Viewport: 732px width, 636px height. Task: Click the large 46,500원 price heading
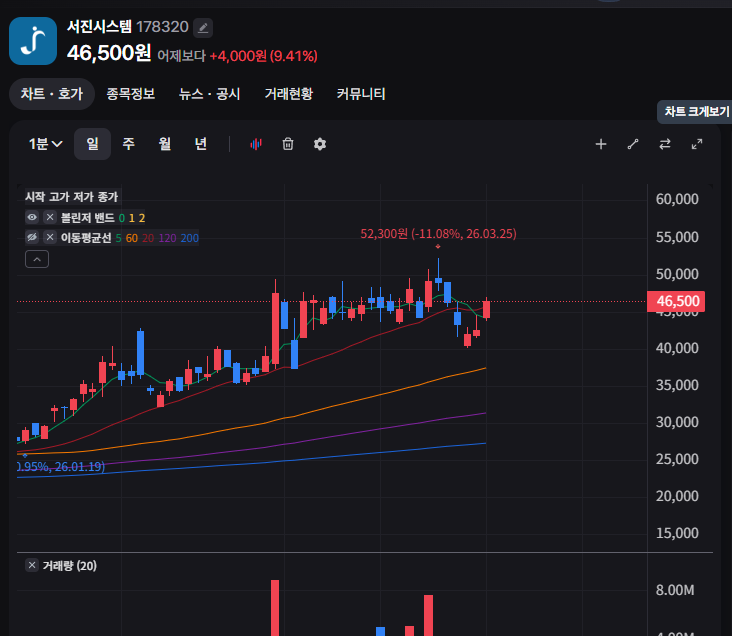click(109, 53)
